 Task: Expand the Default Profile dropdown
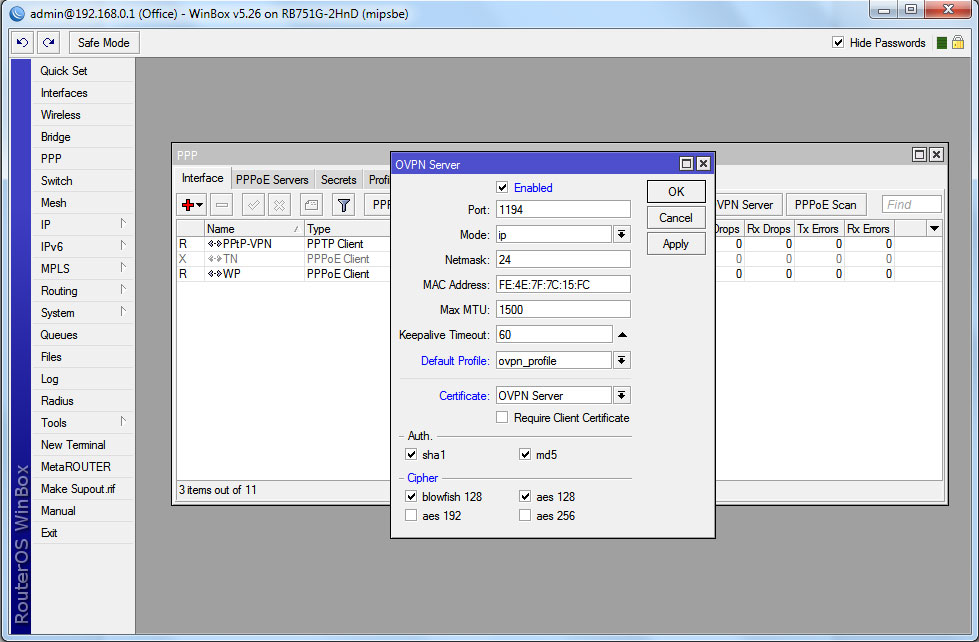click(621, 360)
